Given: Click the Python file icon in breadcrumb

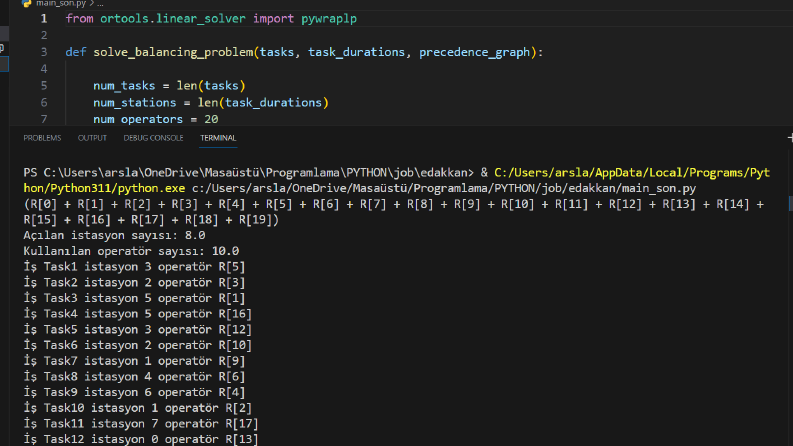Looking at the screenshot, I should tap(26, 3).
